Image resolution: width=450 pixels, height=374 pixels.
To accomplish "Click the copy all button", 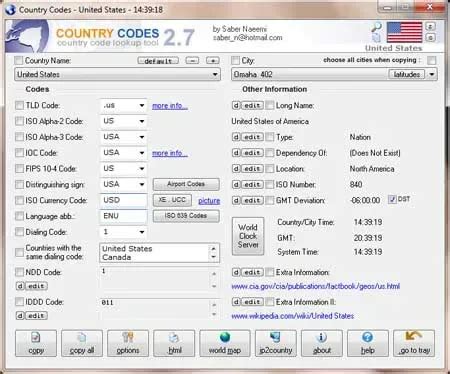I will (x=82, y=343).
